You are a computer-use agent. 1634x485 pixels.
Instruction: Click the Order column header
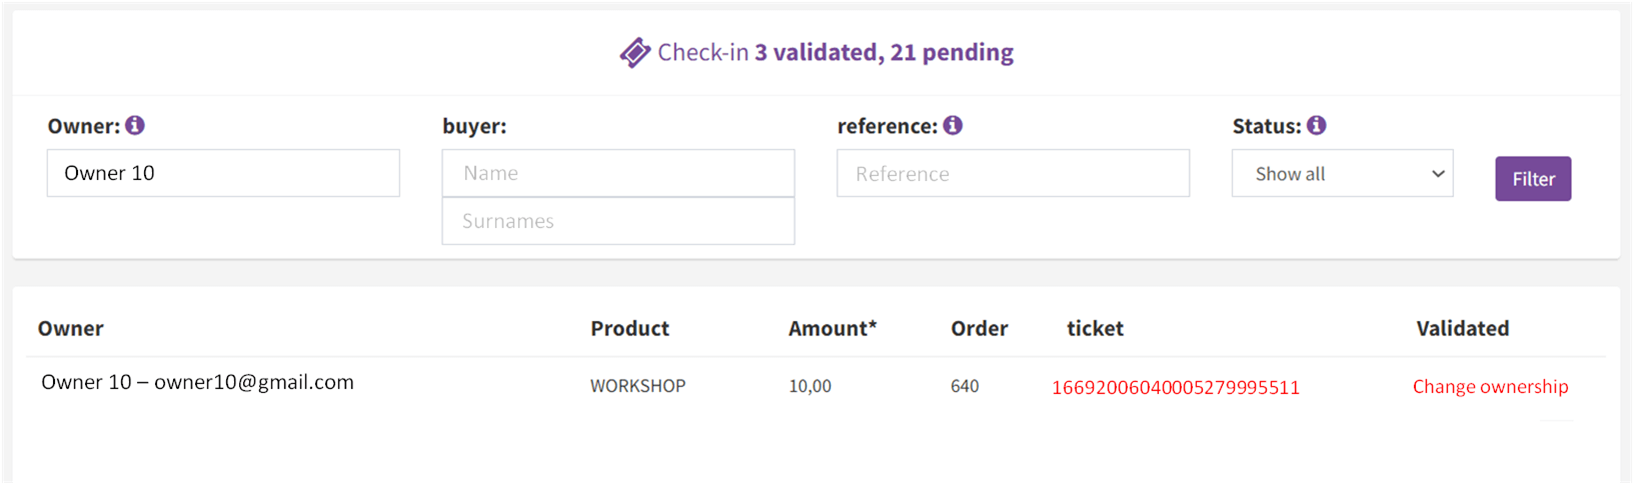click(979, 328)
